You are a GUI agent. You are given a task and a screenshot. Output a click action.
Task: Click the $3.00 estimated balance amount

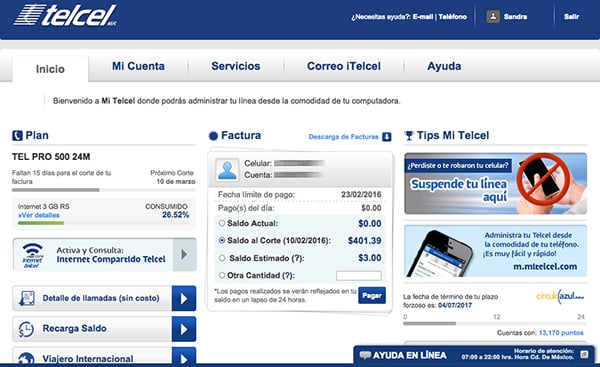370,258
